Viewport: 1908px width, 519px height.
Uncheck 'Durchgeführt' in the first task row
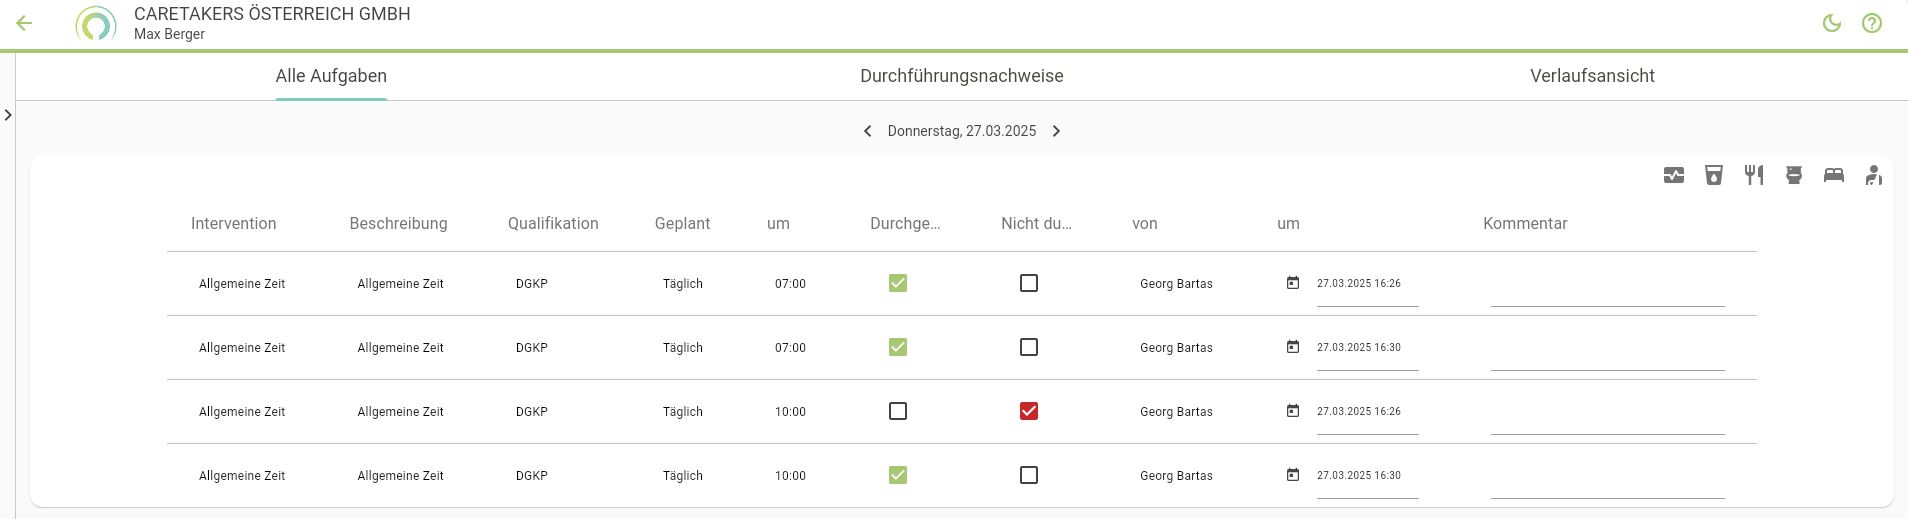point(898,283)
